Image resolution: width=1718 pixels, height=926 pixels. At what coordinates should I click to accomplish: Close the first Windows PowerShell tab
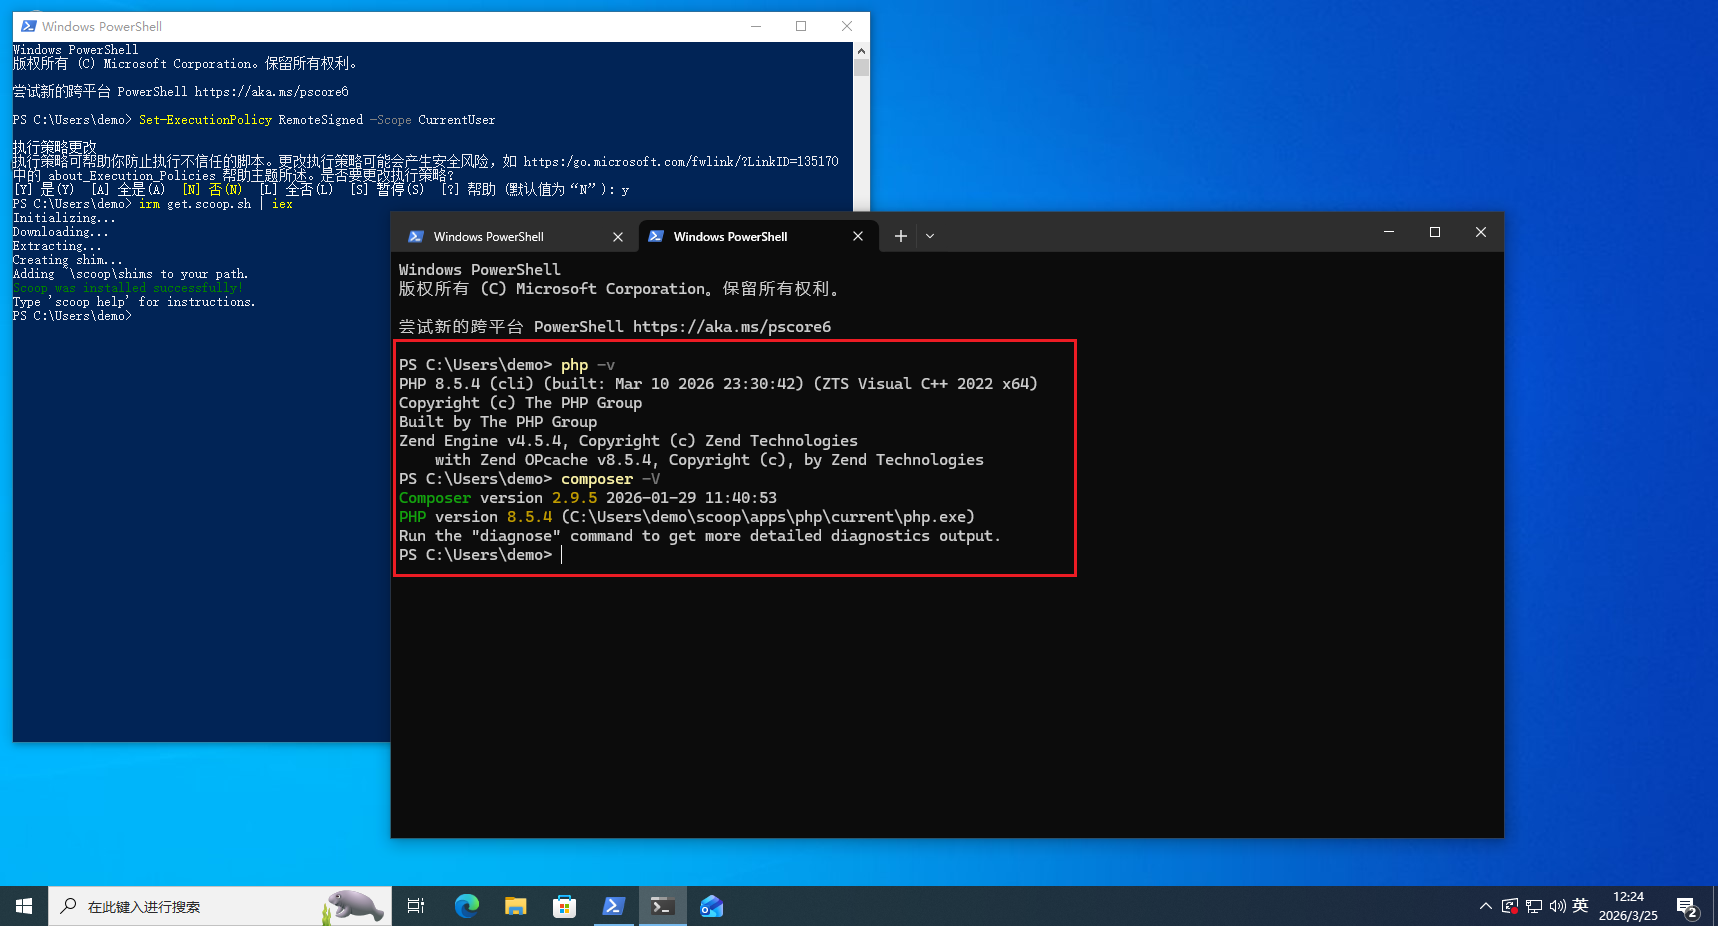pyautogui.click(x=618, y=237)
